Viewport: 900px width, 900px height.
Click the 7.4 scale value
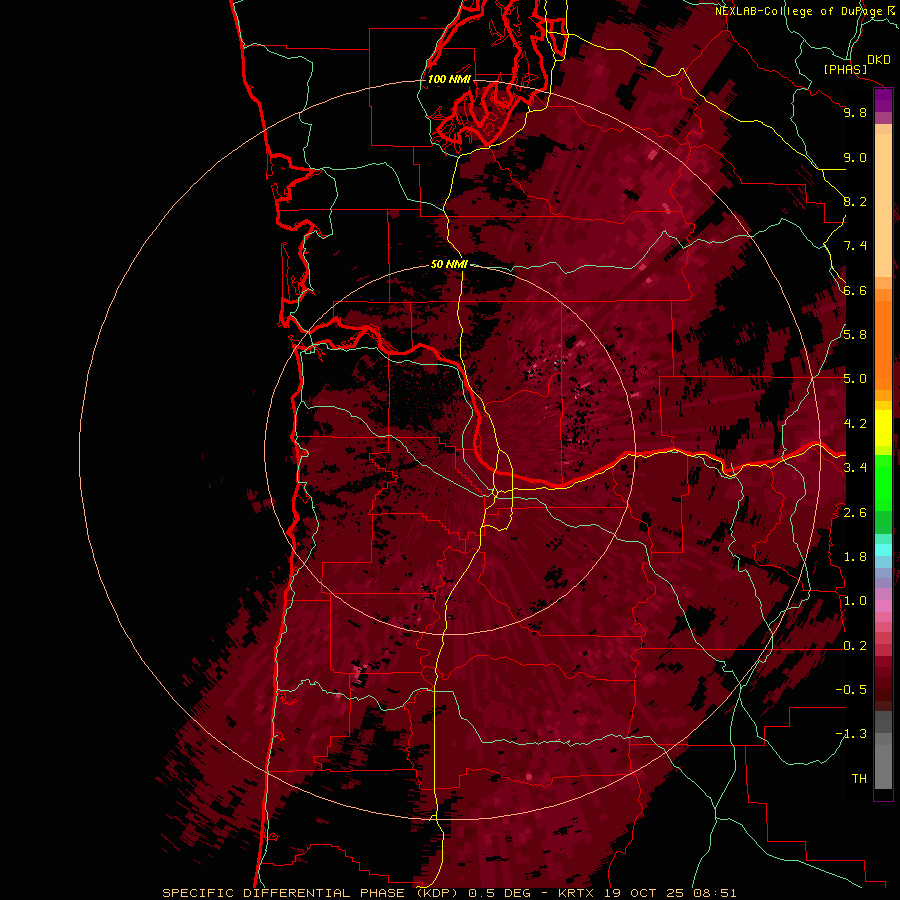[855, 246]
